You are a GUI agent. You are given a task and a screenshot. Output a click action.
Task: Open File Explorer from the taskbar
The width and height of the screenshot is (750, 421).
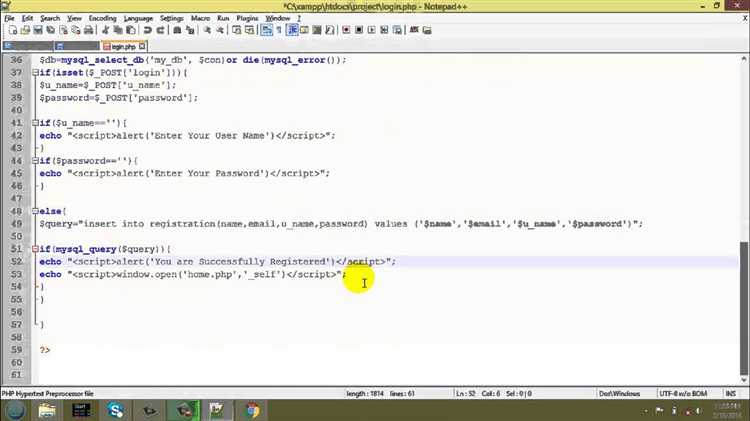tap(47, 410)
